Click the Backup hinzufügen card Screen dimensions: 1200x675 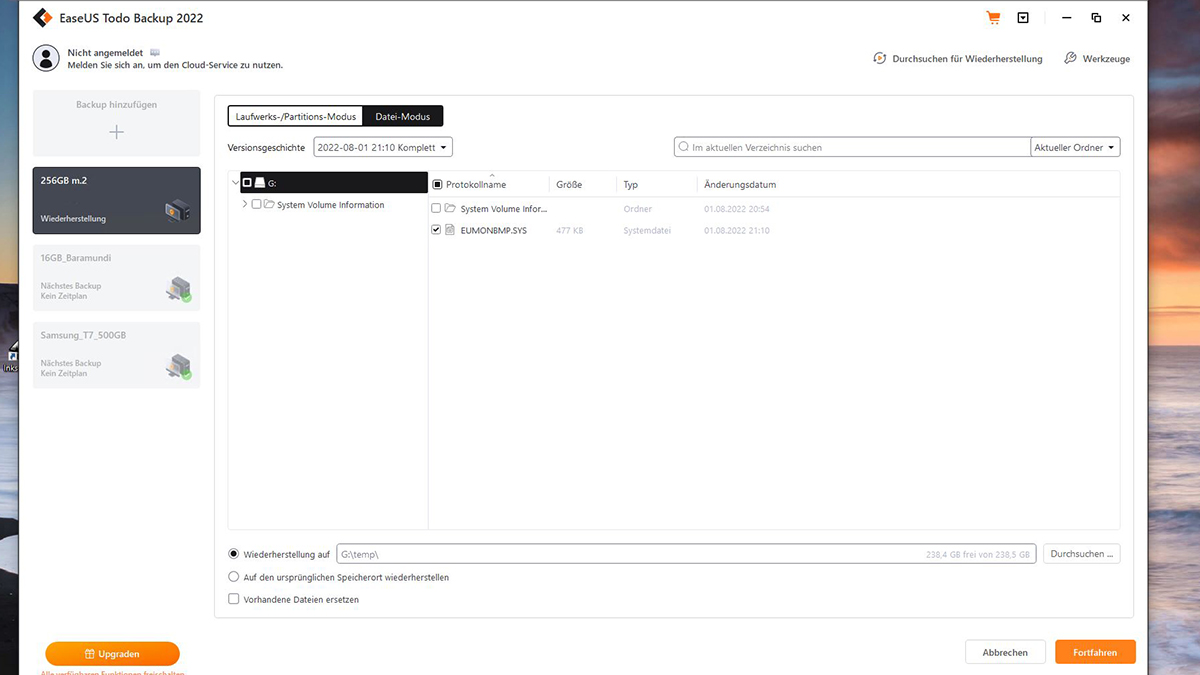[x=116, y=122]
